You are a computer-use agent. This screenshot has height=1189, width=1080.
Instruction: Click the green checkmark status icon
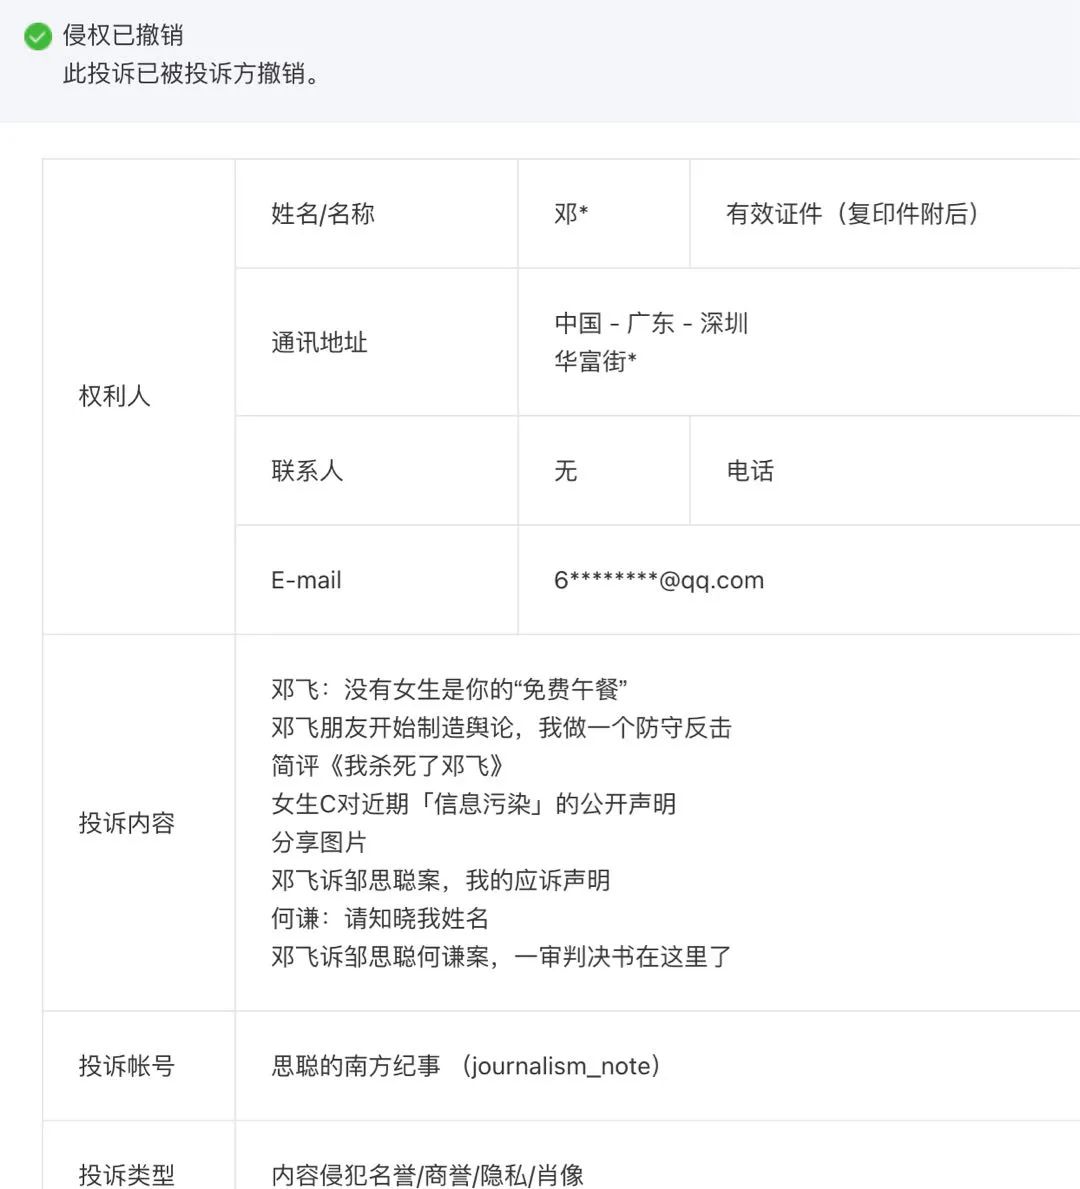coord(38,37)
